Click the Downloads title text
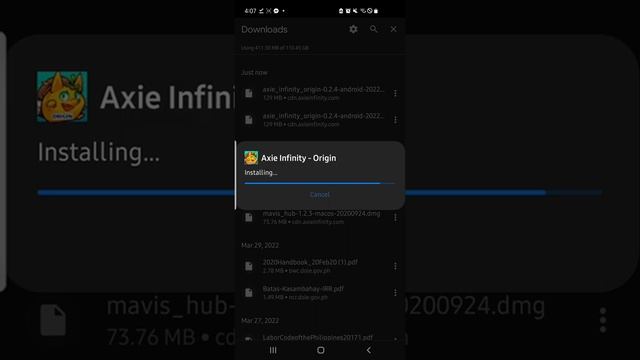The height and width of the screenshot is (360, 640). click(x=264, y=29)
